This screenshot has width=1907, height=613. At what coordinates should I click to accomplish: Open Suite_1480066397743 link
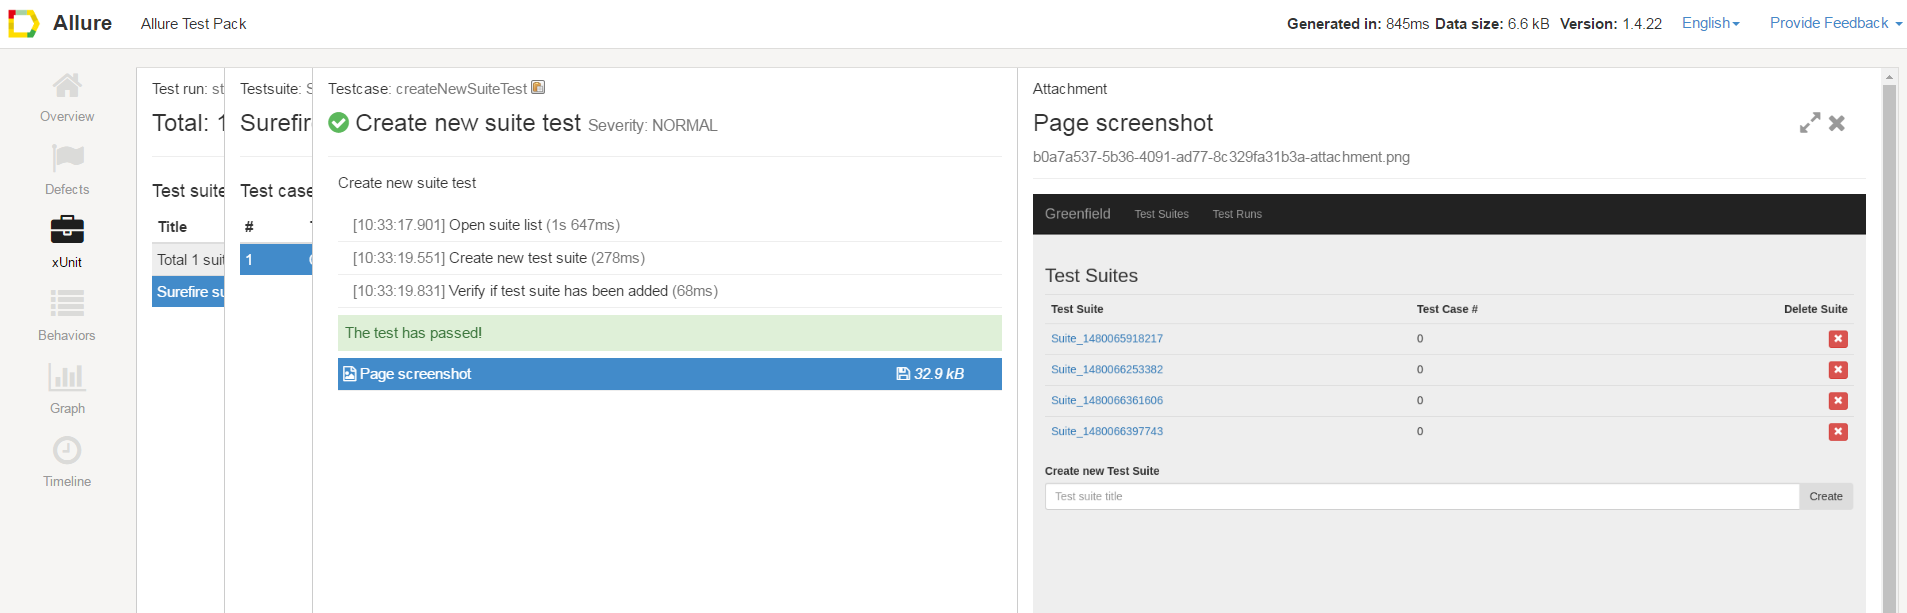pos(1106,432)
